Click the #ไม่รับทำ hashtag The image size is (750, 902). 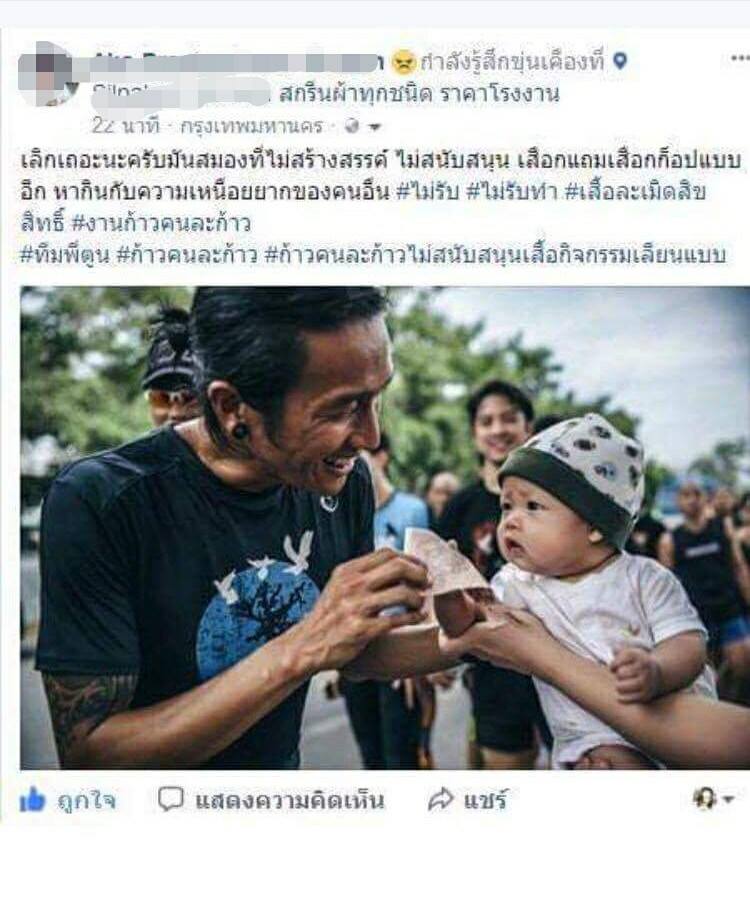(x=512, y=191)
